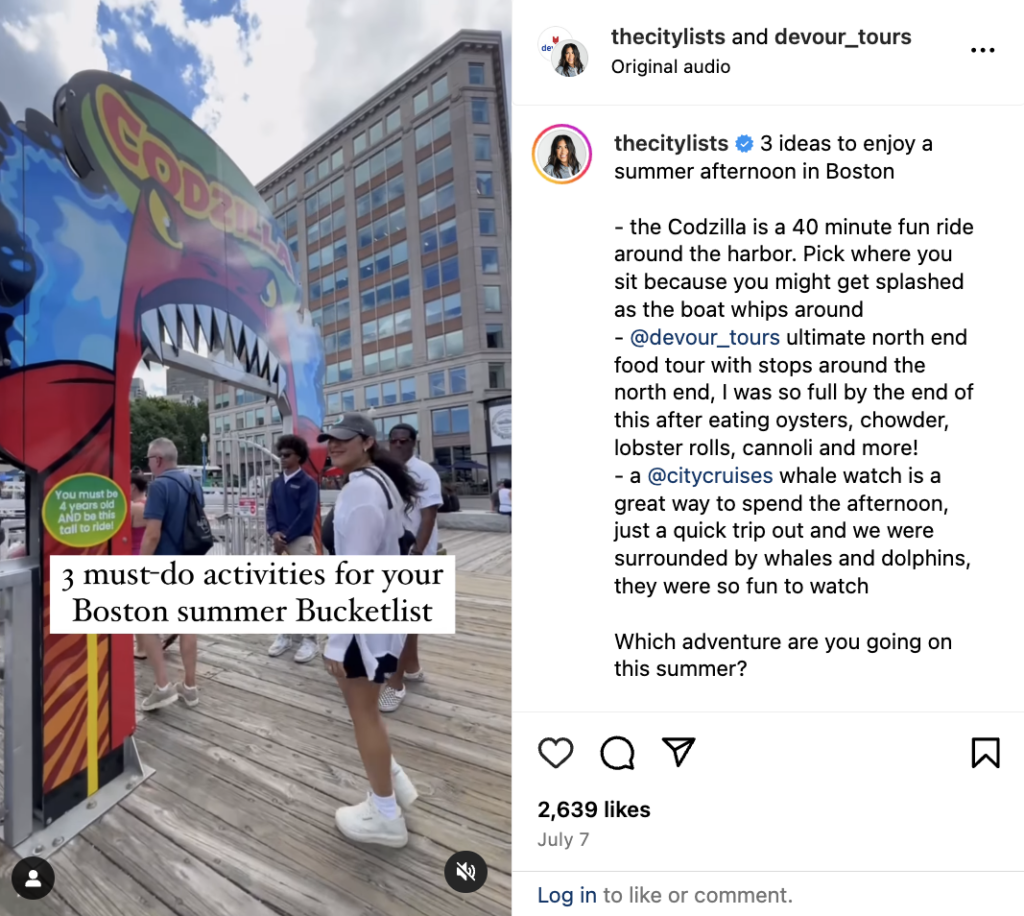Open the header profile avatar thumbnail

pos(565,52)
